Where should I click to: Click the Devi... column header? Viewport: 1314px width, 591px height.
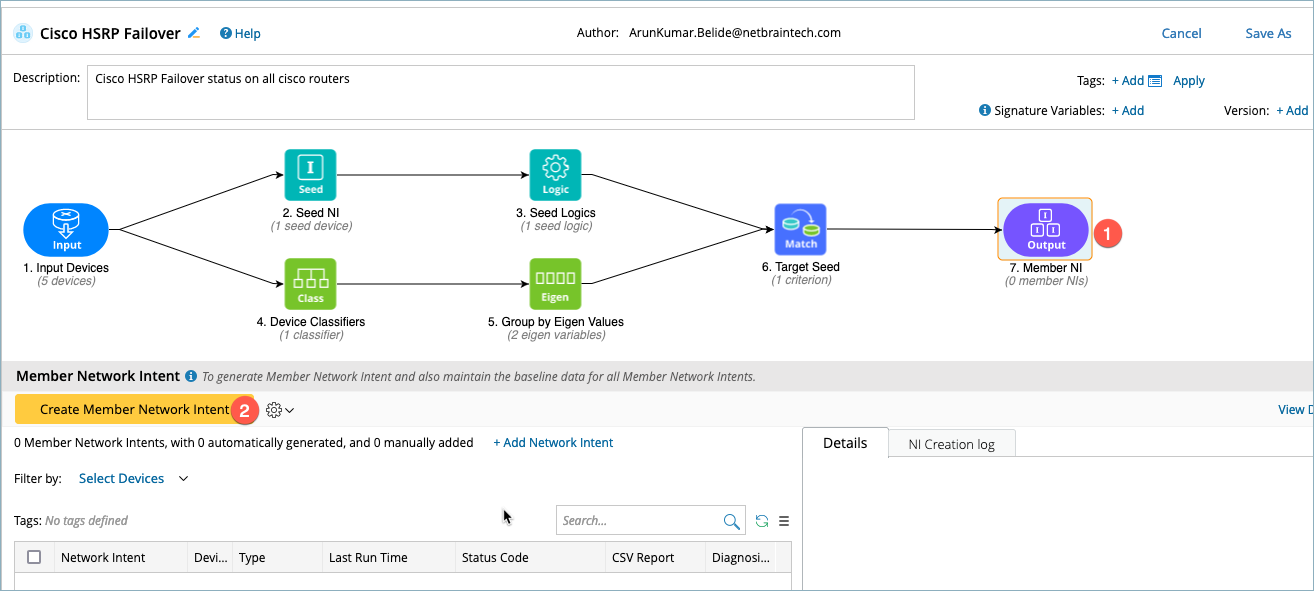[210, 558]
